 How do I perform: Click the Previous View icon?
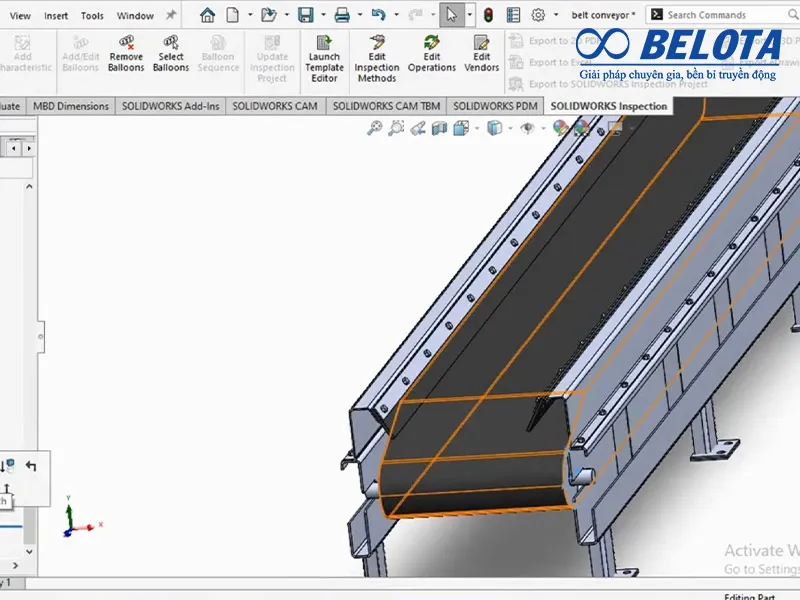[x=419, y=127]
